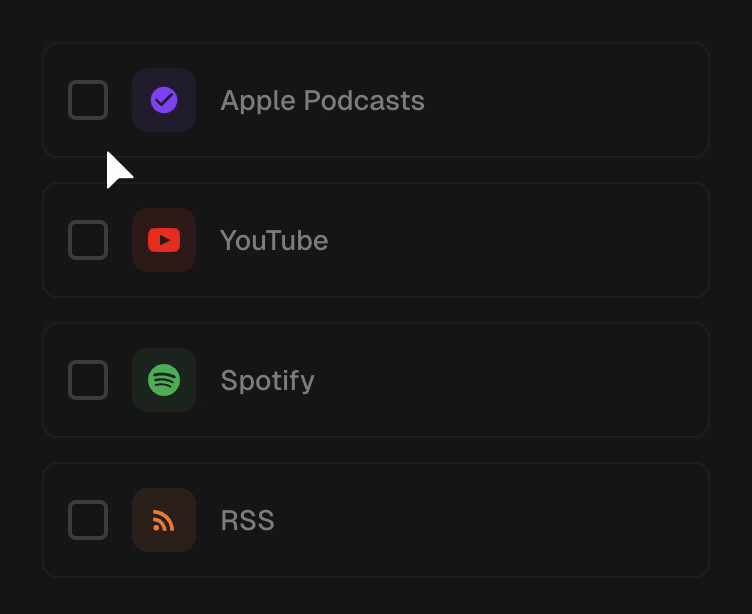Check the Spotify checkbox

pyautogui.click(x=88, y=380)
